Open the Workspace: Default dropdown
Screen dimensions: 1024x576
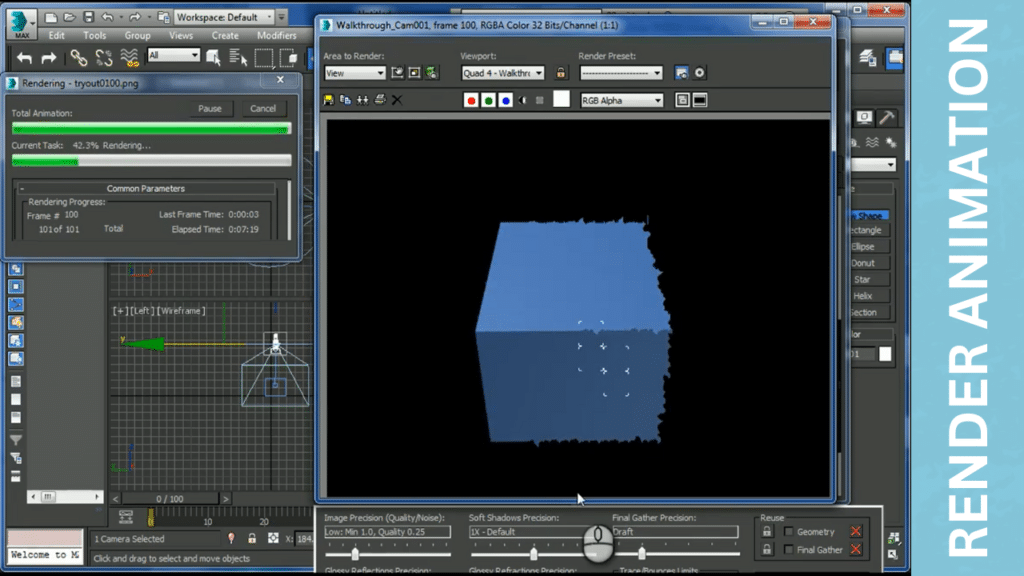[225, 17]
